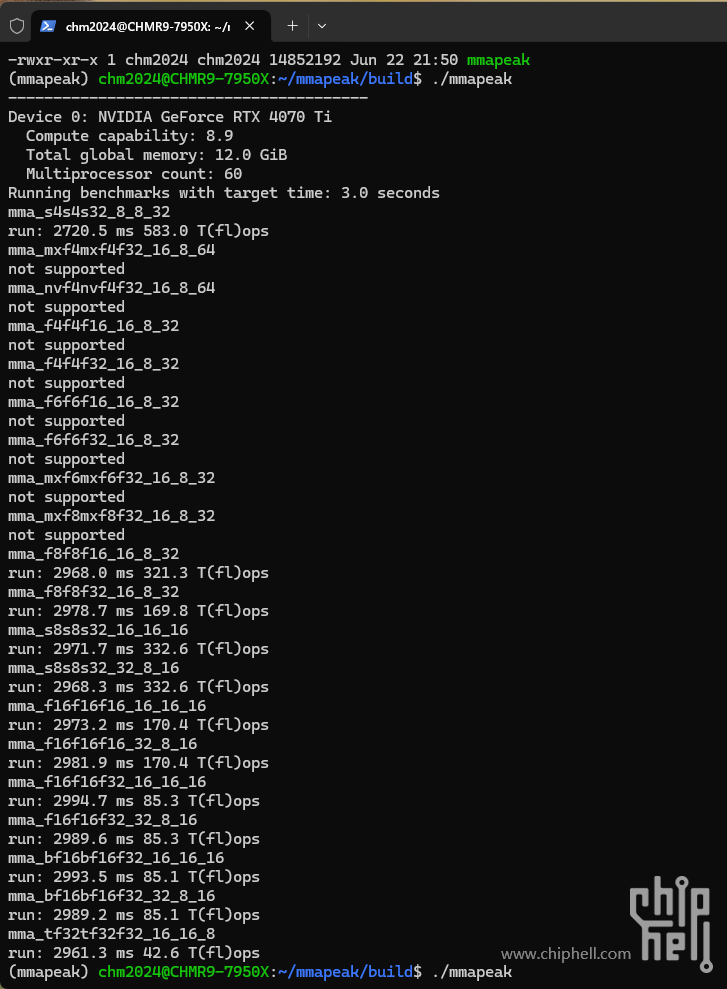727x989 pixels.
Task: Click the mma_tf32tf32f32_16_16_8 benchmark name
Action: coord(112,933)
